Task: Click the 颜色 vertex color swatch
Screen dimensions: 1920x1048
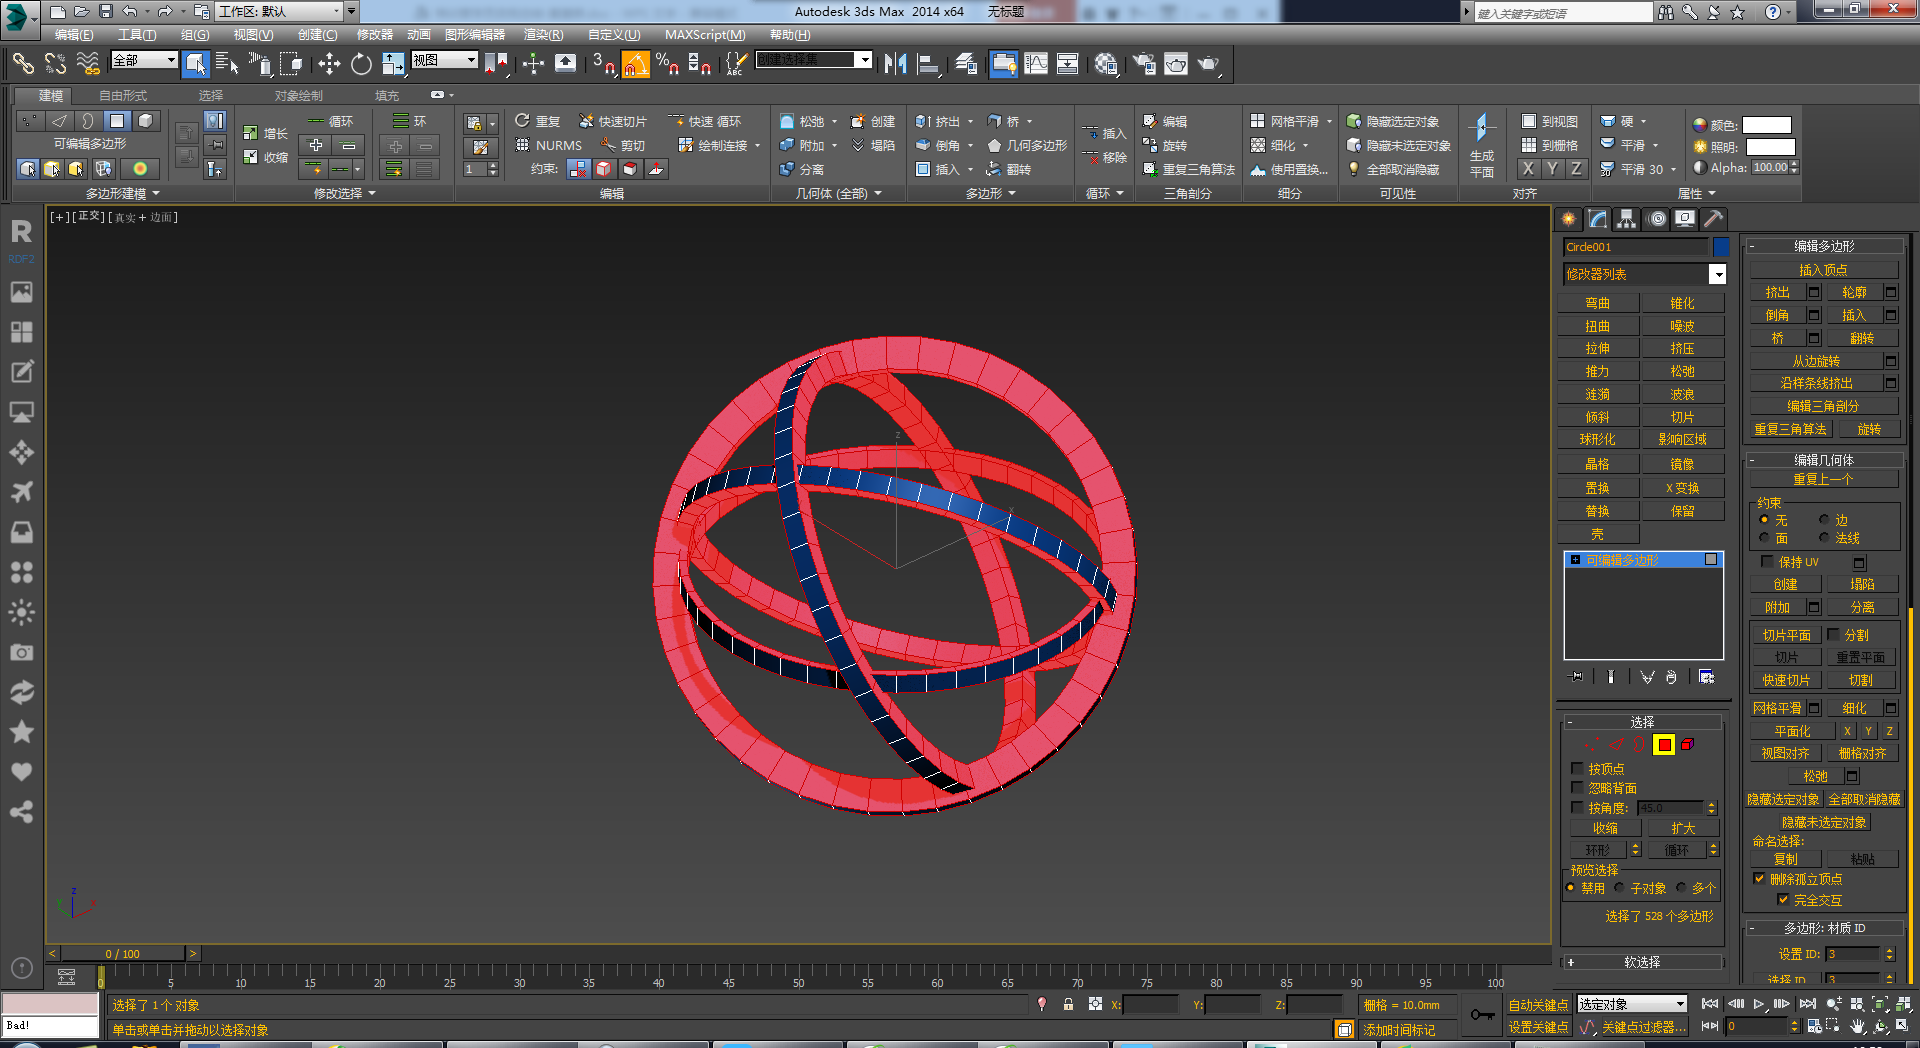Action: coord(1767,125)
